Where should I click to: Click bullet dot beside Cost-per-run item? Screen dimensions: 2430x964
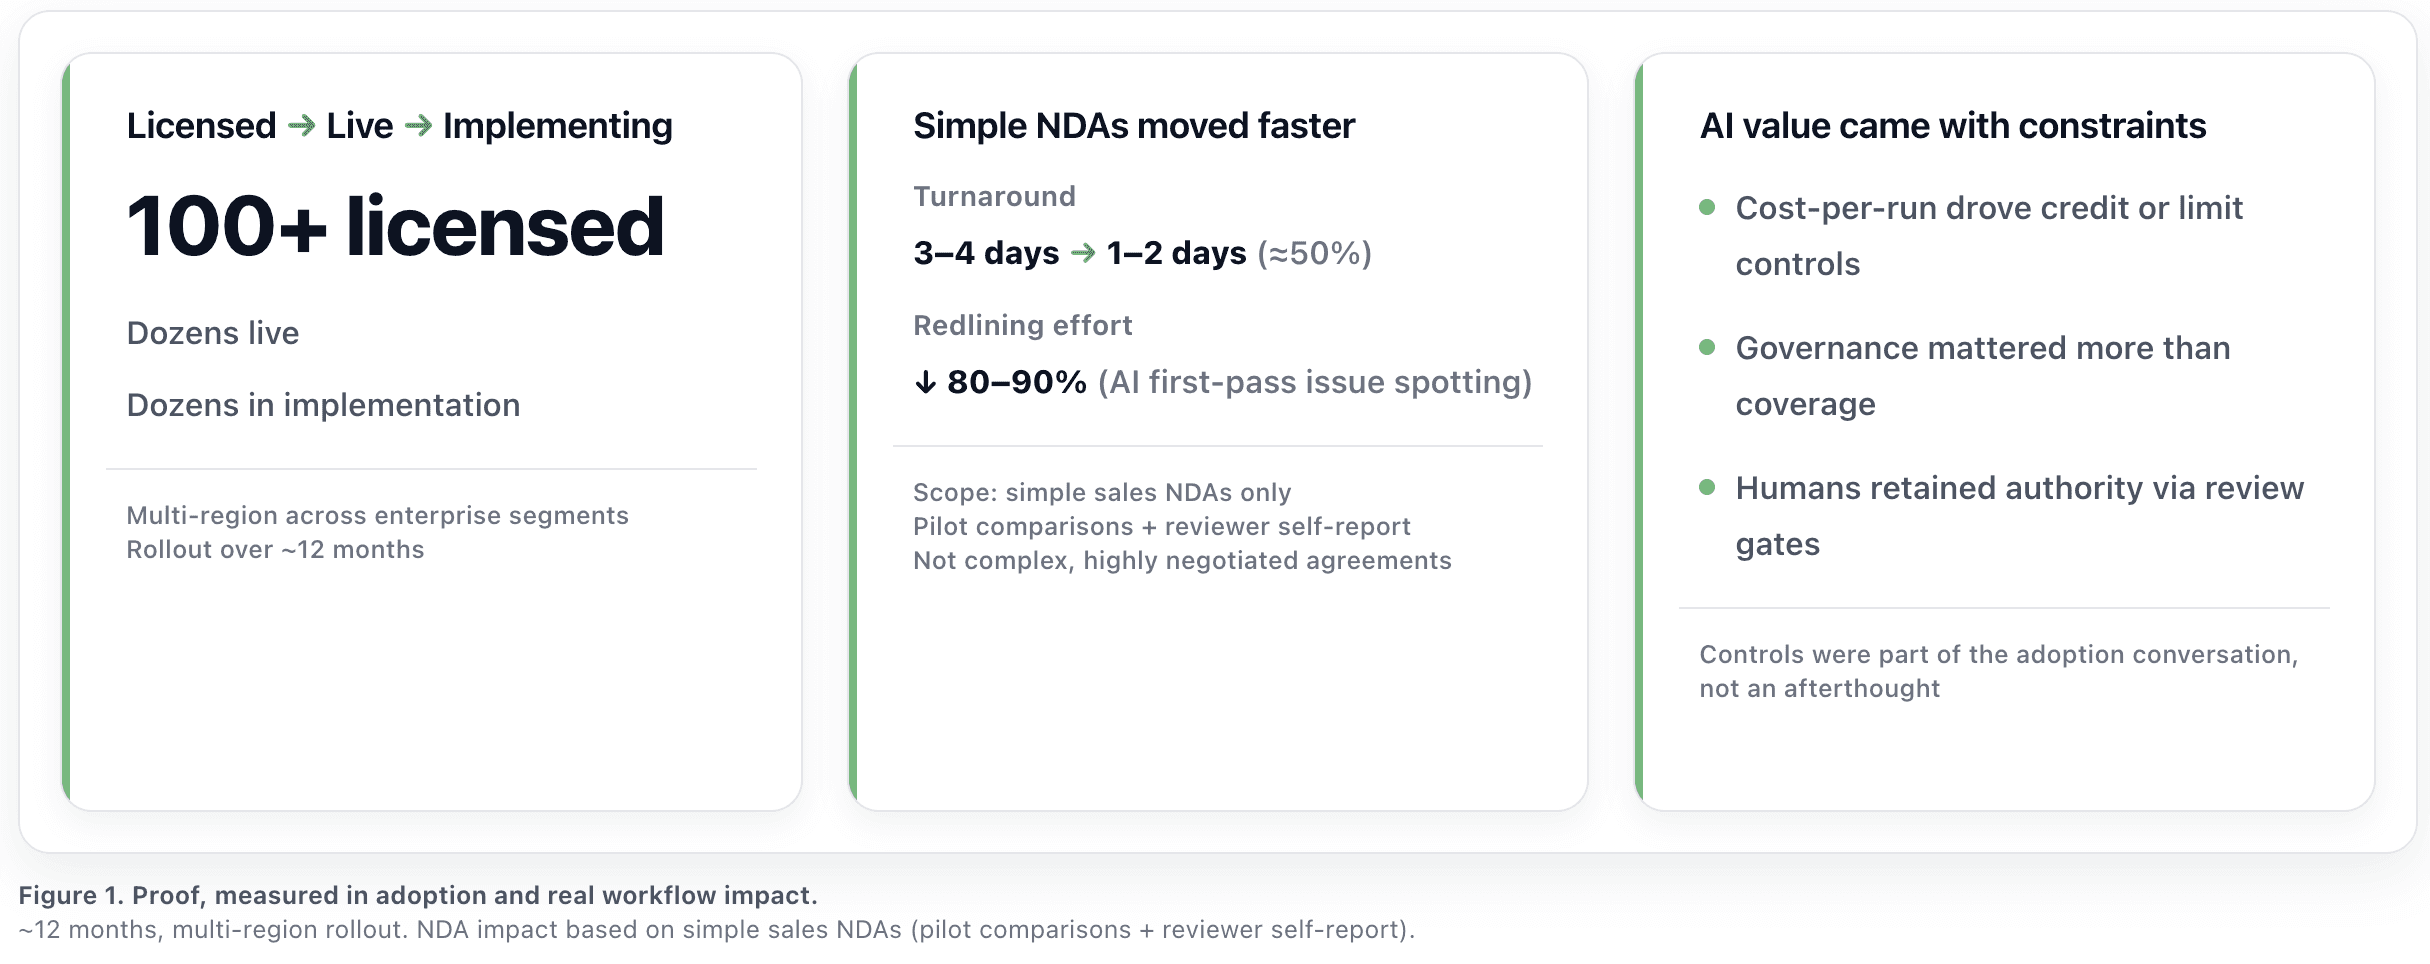(1707, 208)
